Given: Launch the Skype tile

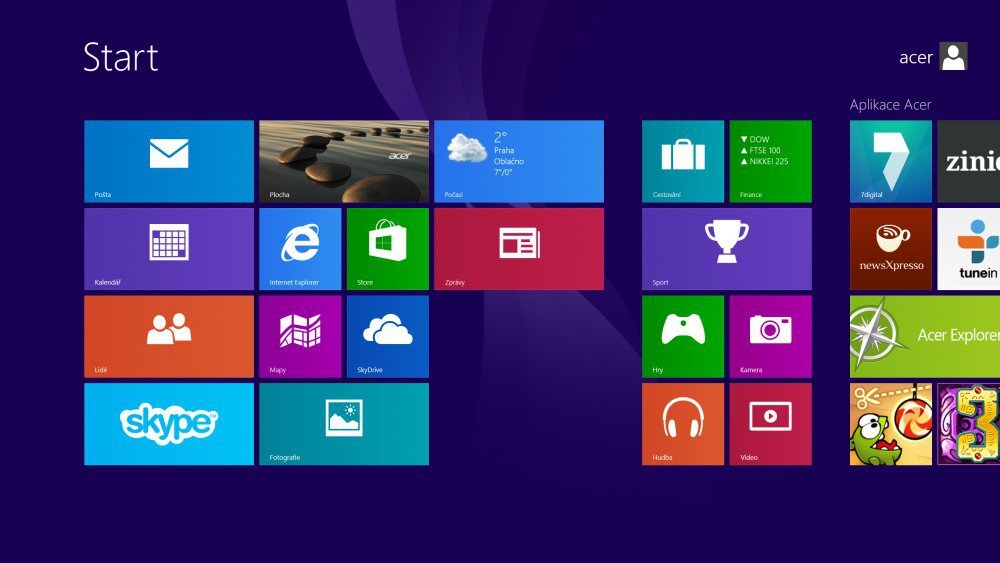Looking at the screenshot, I should 168,423.
